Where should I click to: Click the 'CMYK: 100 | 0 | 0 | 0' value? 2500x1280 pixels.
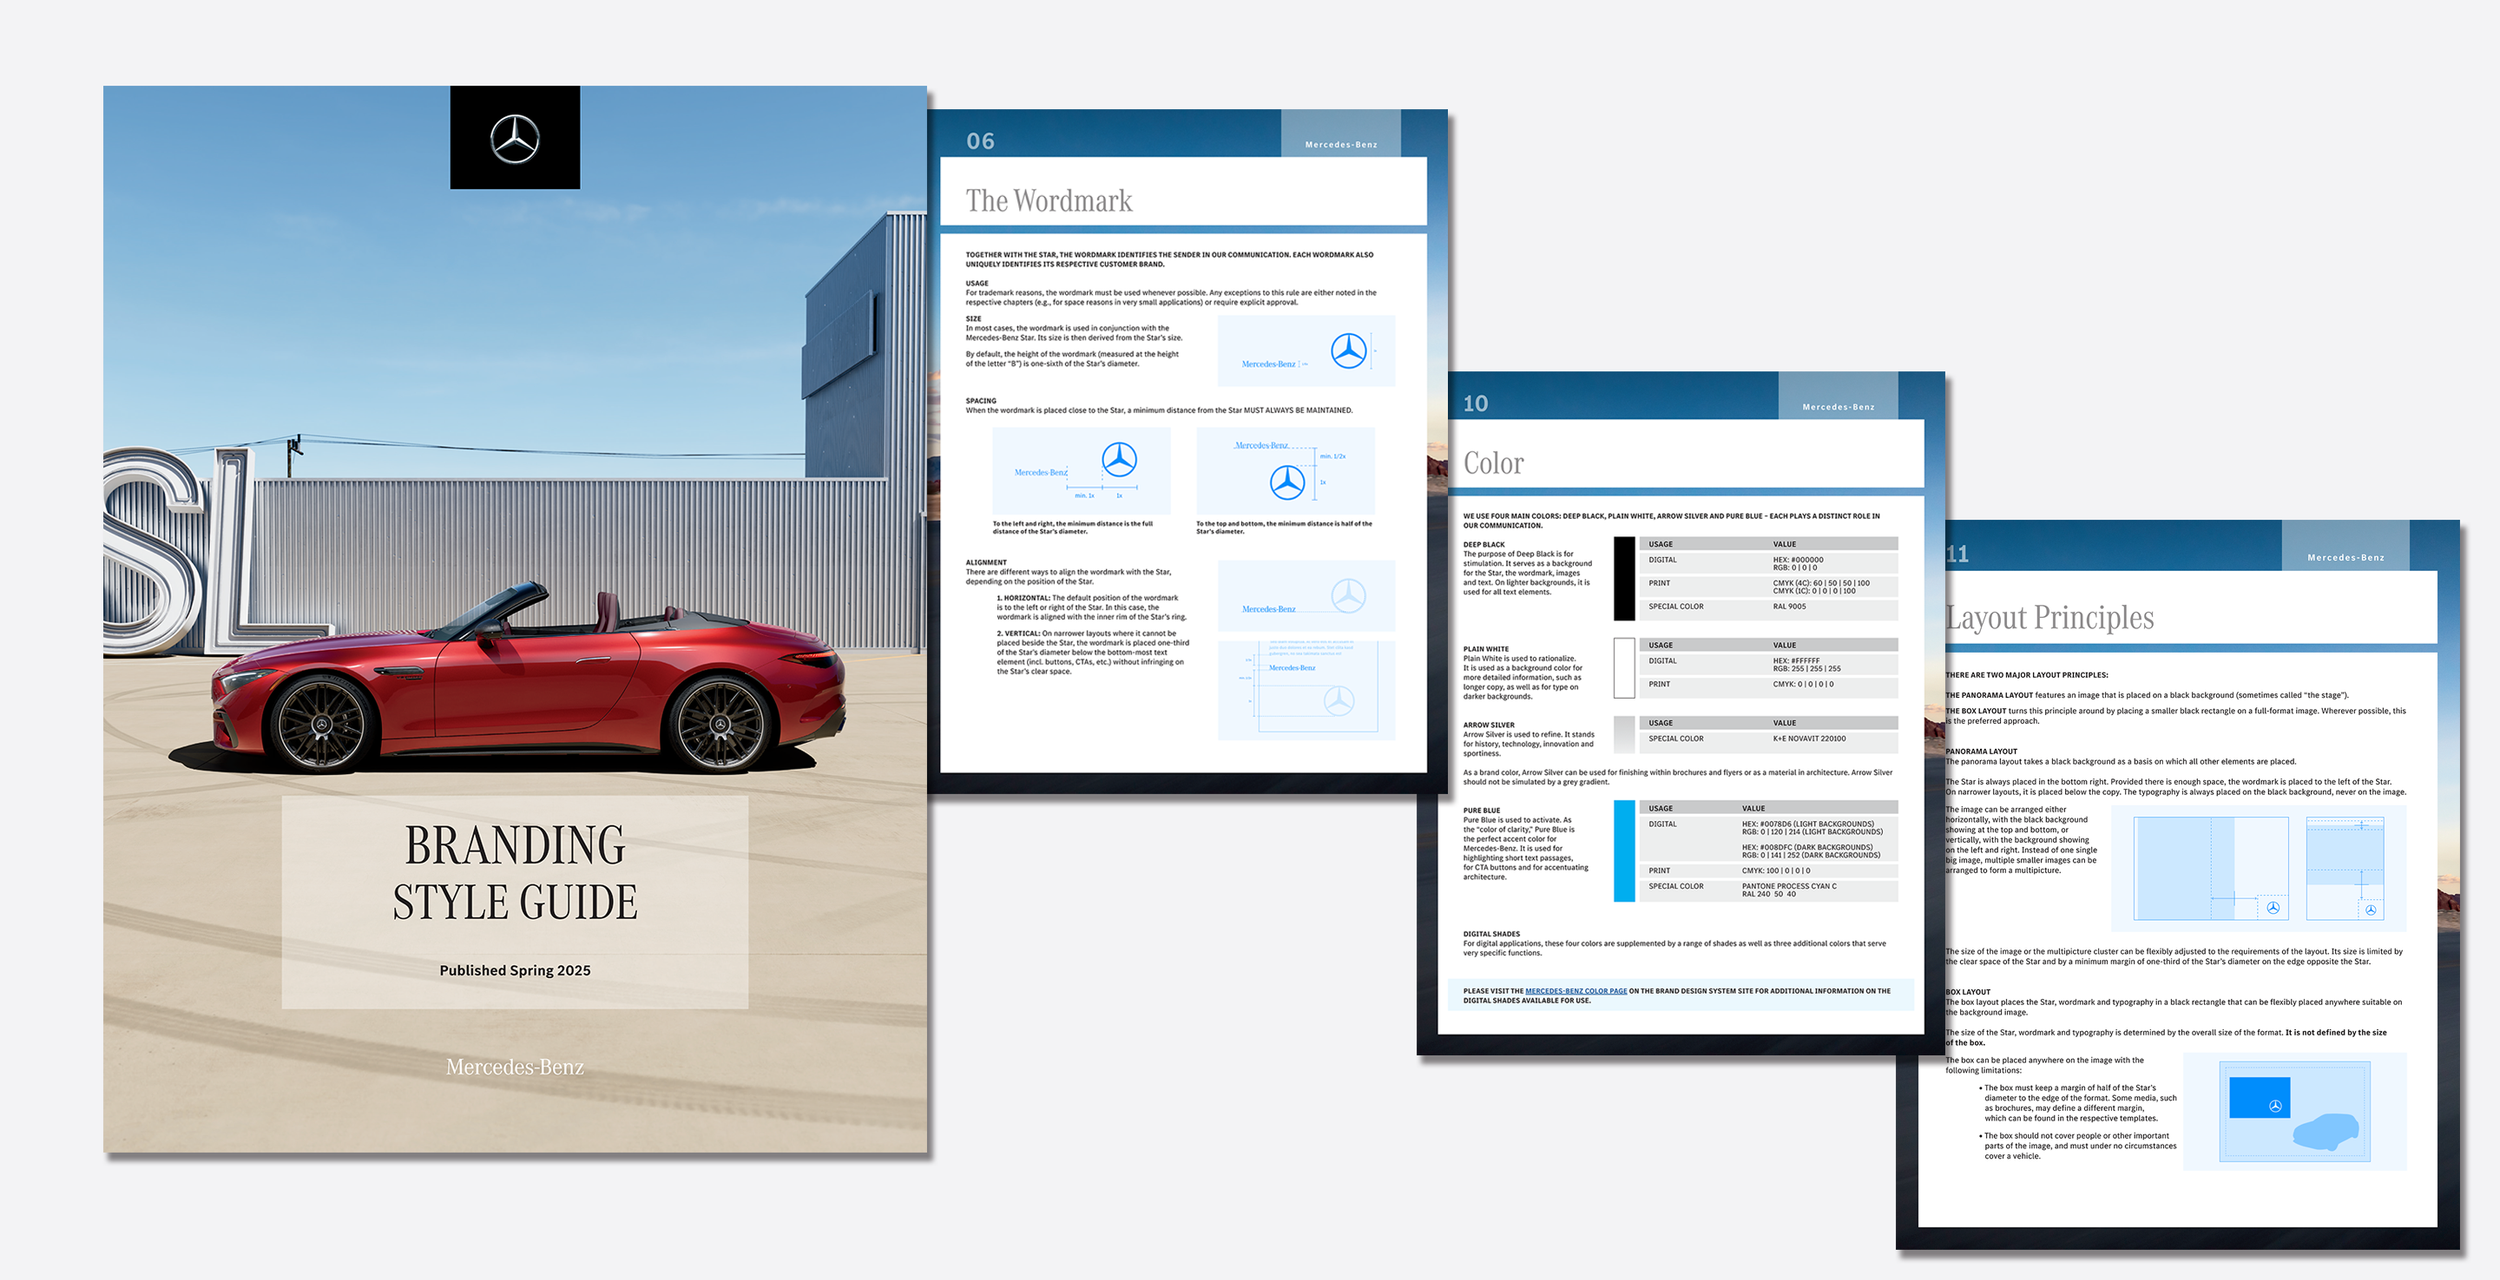click(1776, 870)
